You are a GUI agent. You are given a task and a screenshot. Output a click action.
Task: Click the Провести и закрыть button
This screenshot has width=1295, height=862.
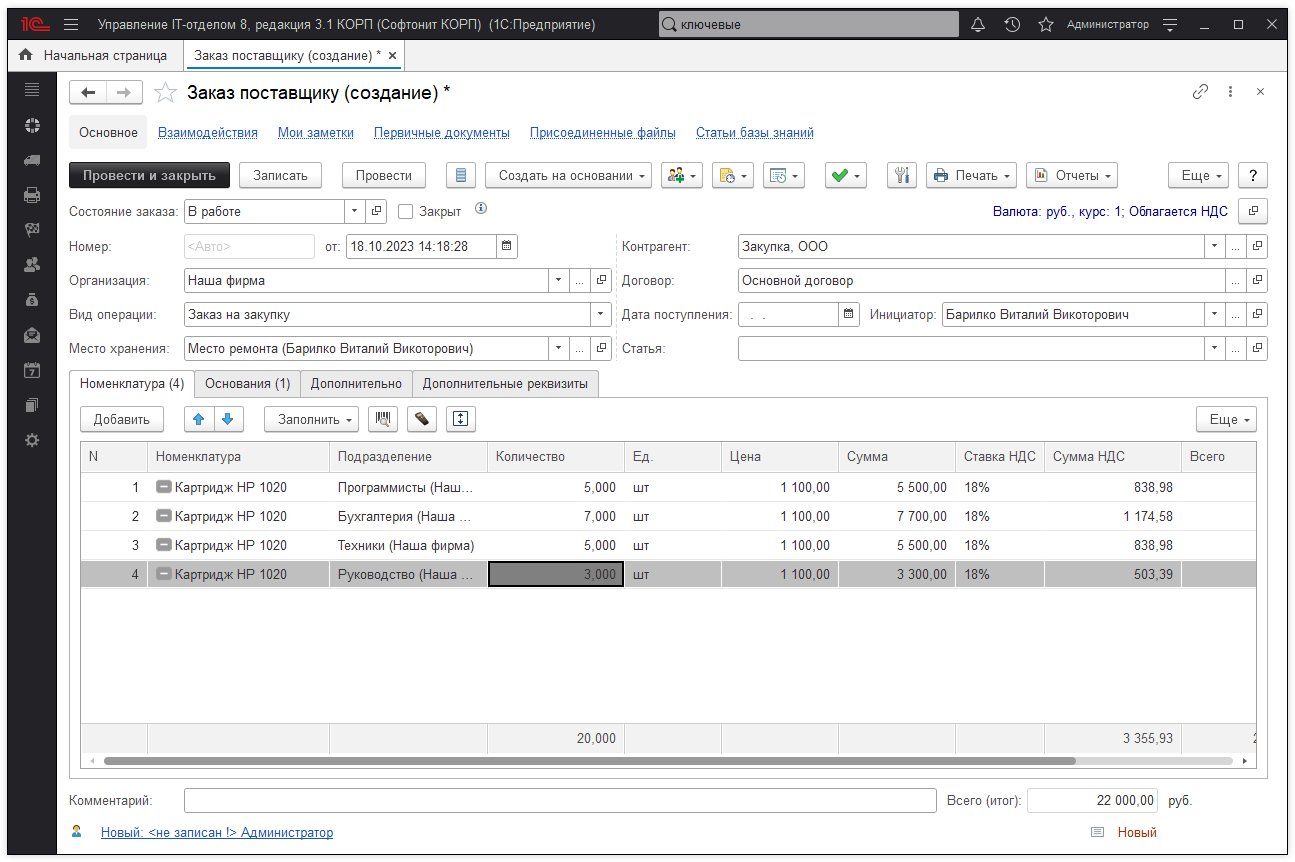[x=149, y=175]
